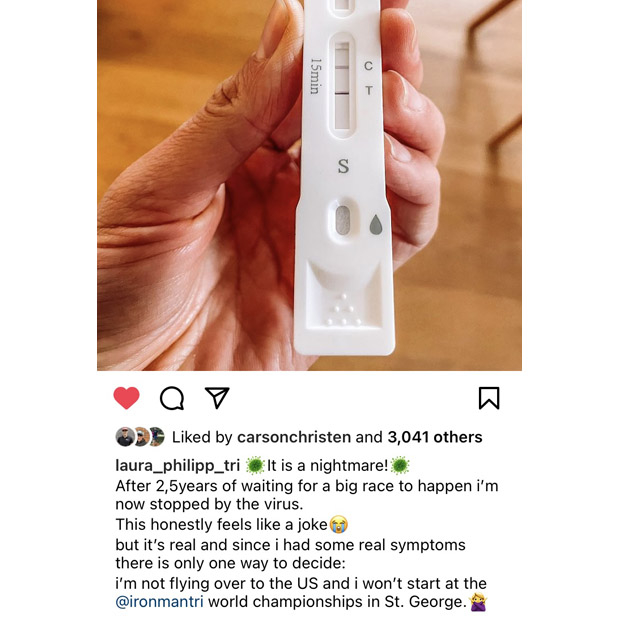Click the virus emoji after "nightmare!"
The image size is (620, 620).
pos(400,465)
